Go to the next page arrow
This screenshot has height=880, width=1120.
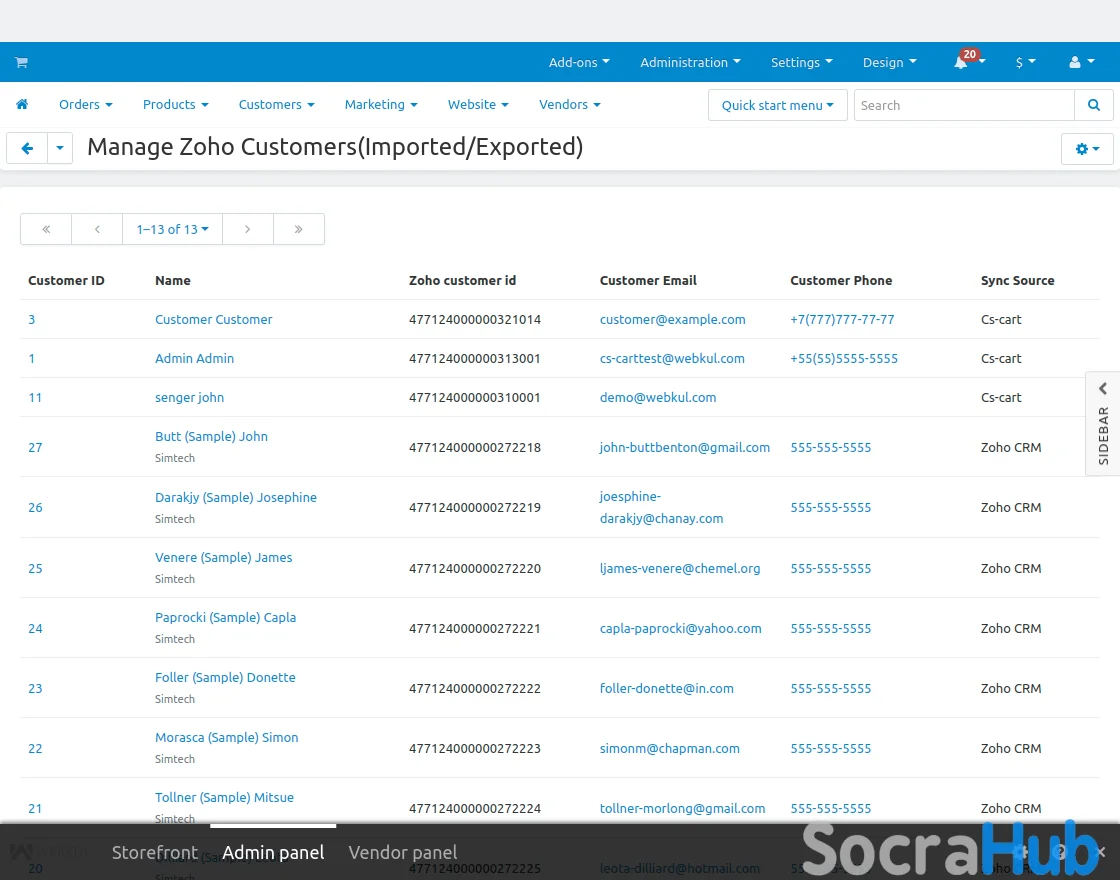pyautogui.click(x=248, y=229)
